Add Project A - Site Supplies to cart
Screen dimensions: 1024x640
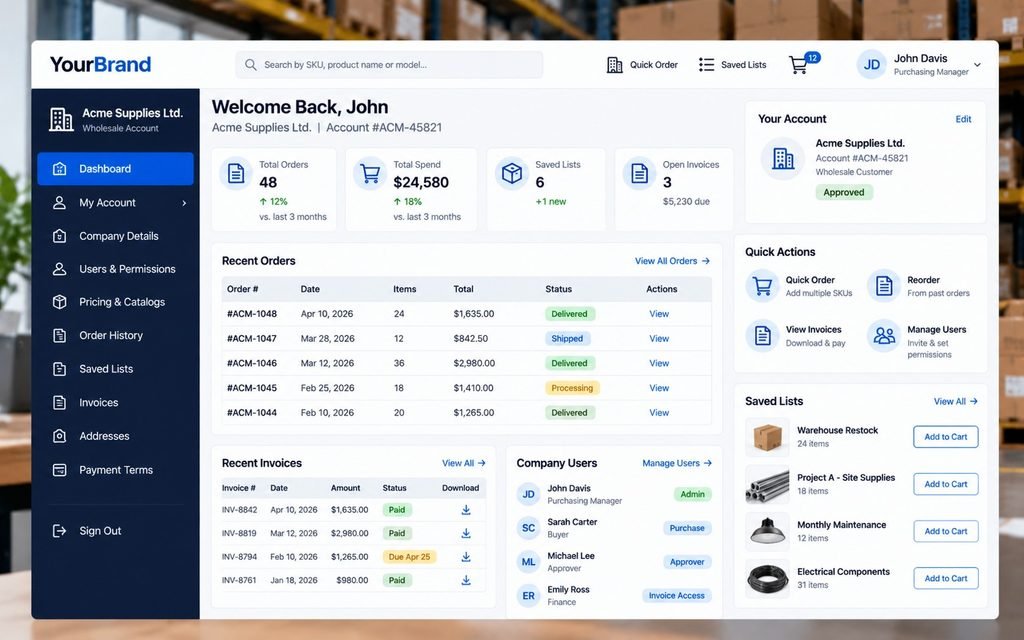coord(946,484)
